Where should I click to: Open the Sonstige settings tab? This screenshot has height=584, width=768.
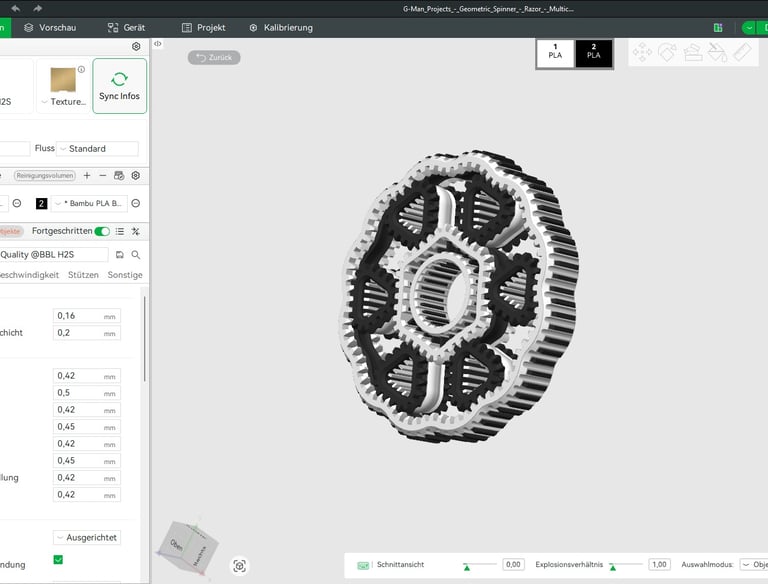pos(125,275)
